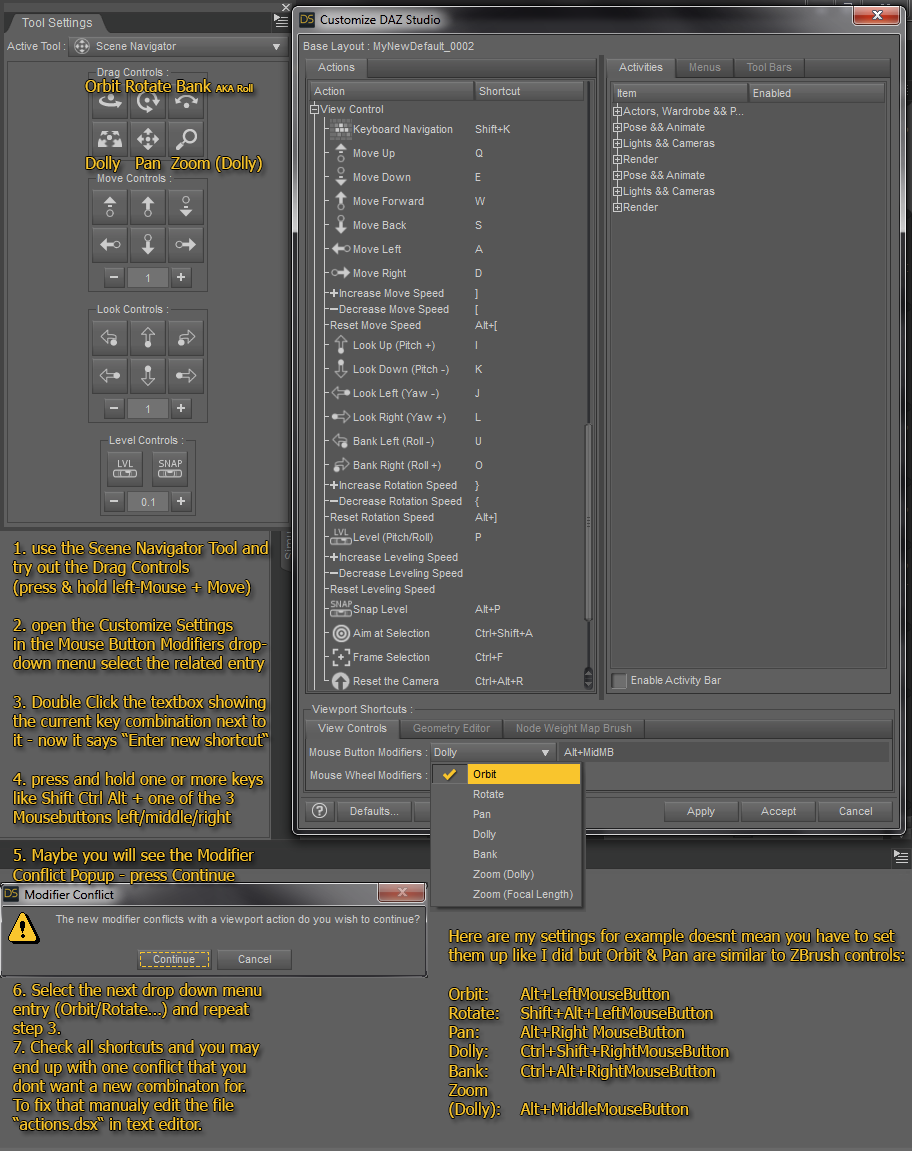The height and width of the screenshot is (1151, 912).
Task: Click the Move Back arrow in Move Controls
Action: (x=148, y=244)
